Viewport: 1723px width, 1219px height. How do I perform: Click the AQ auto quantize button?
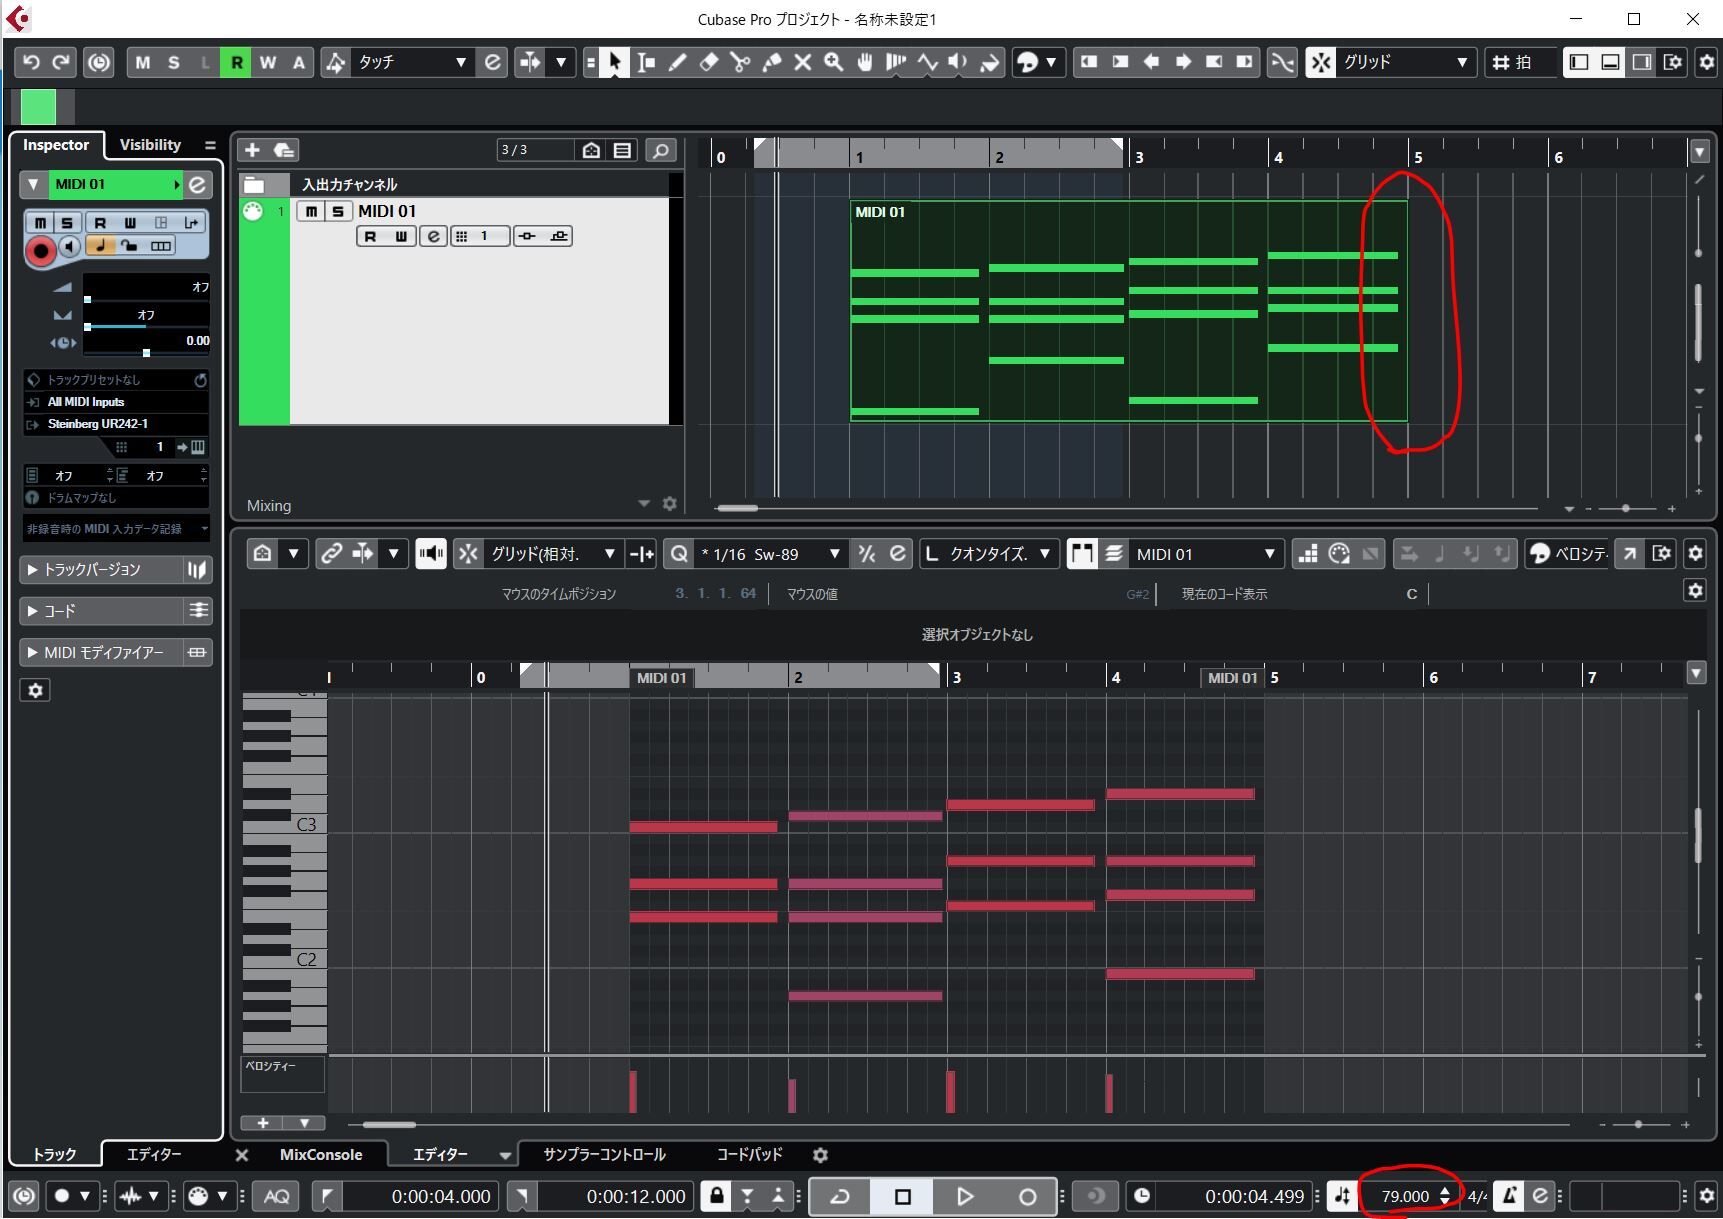[x=277, y=1196]
